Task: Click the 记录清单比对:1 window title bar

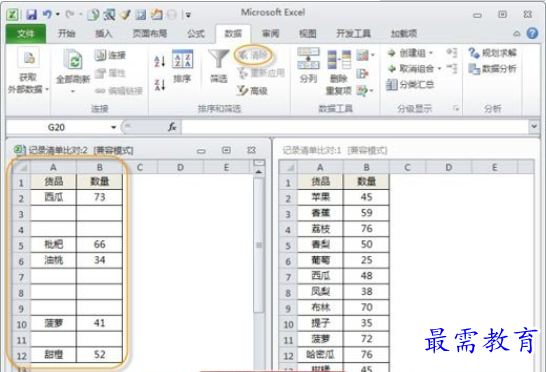Action: click(x=406, y=150)
